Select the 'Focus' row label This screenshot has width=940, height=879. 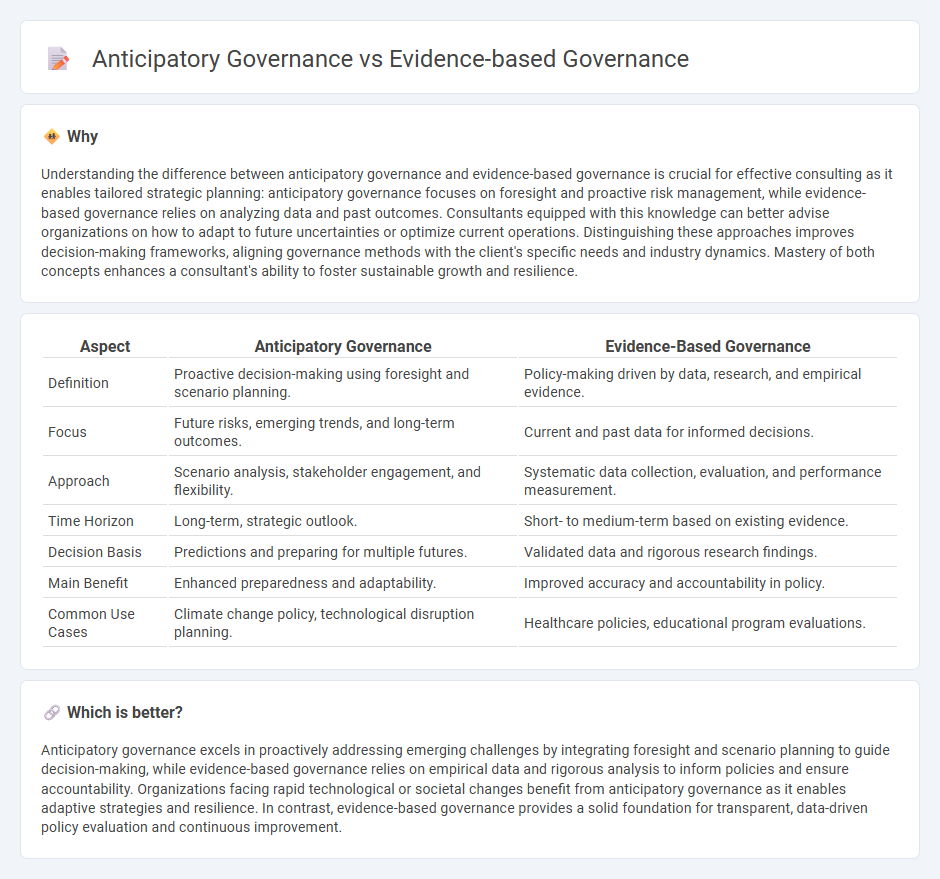67,432
